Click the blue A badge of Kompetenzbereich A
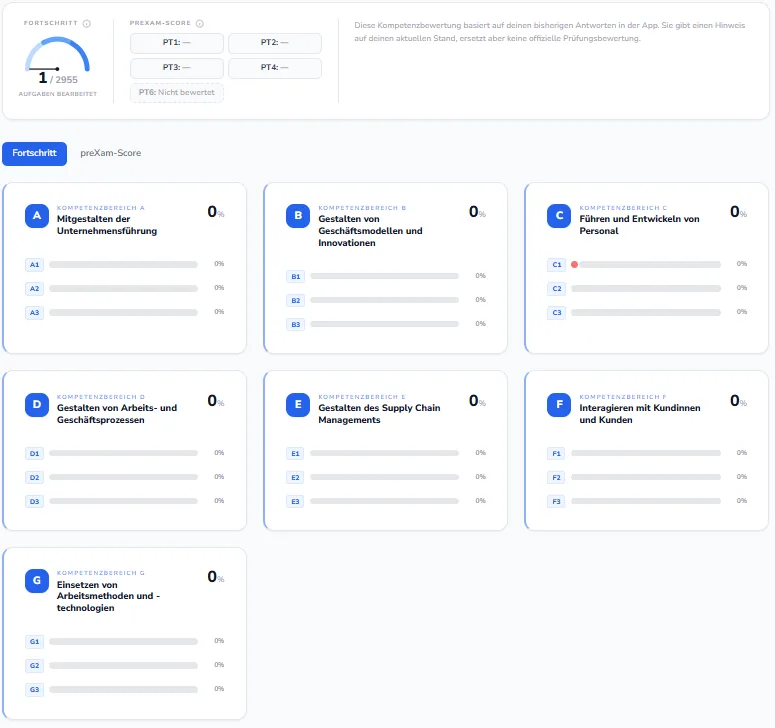This screenshot has width=775, height=728. point(37,216)
